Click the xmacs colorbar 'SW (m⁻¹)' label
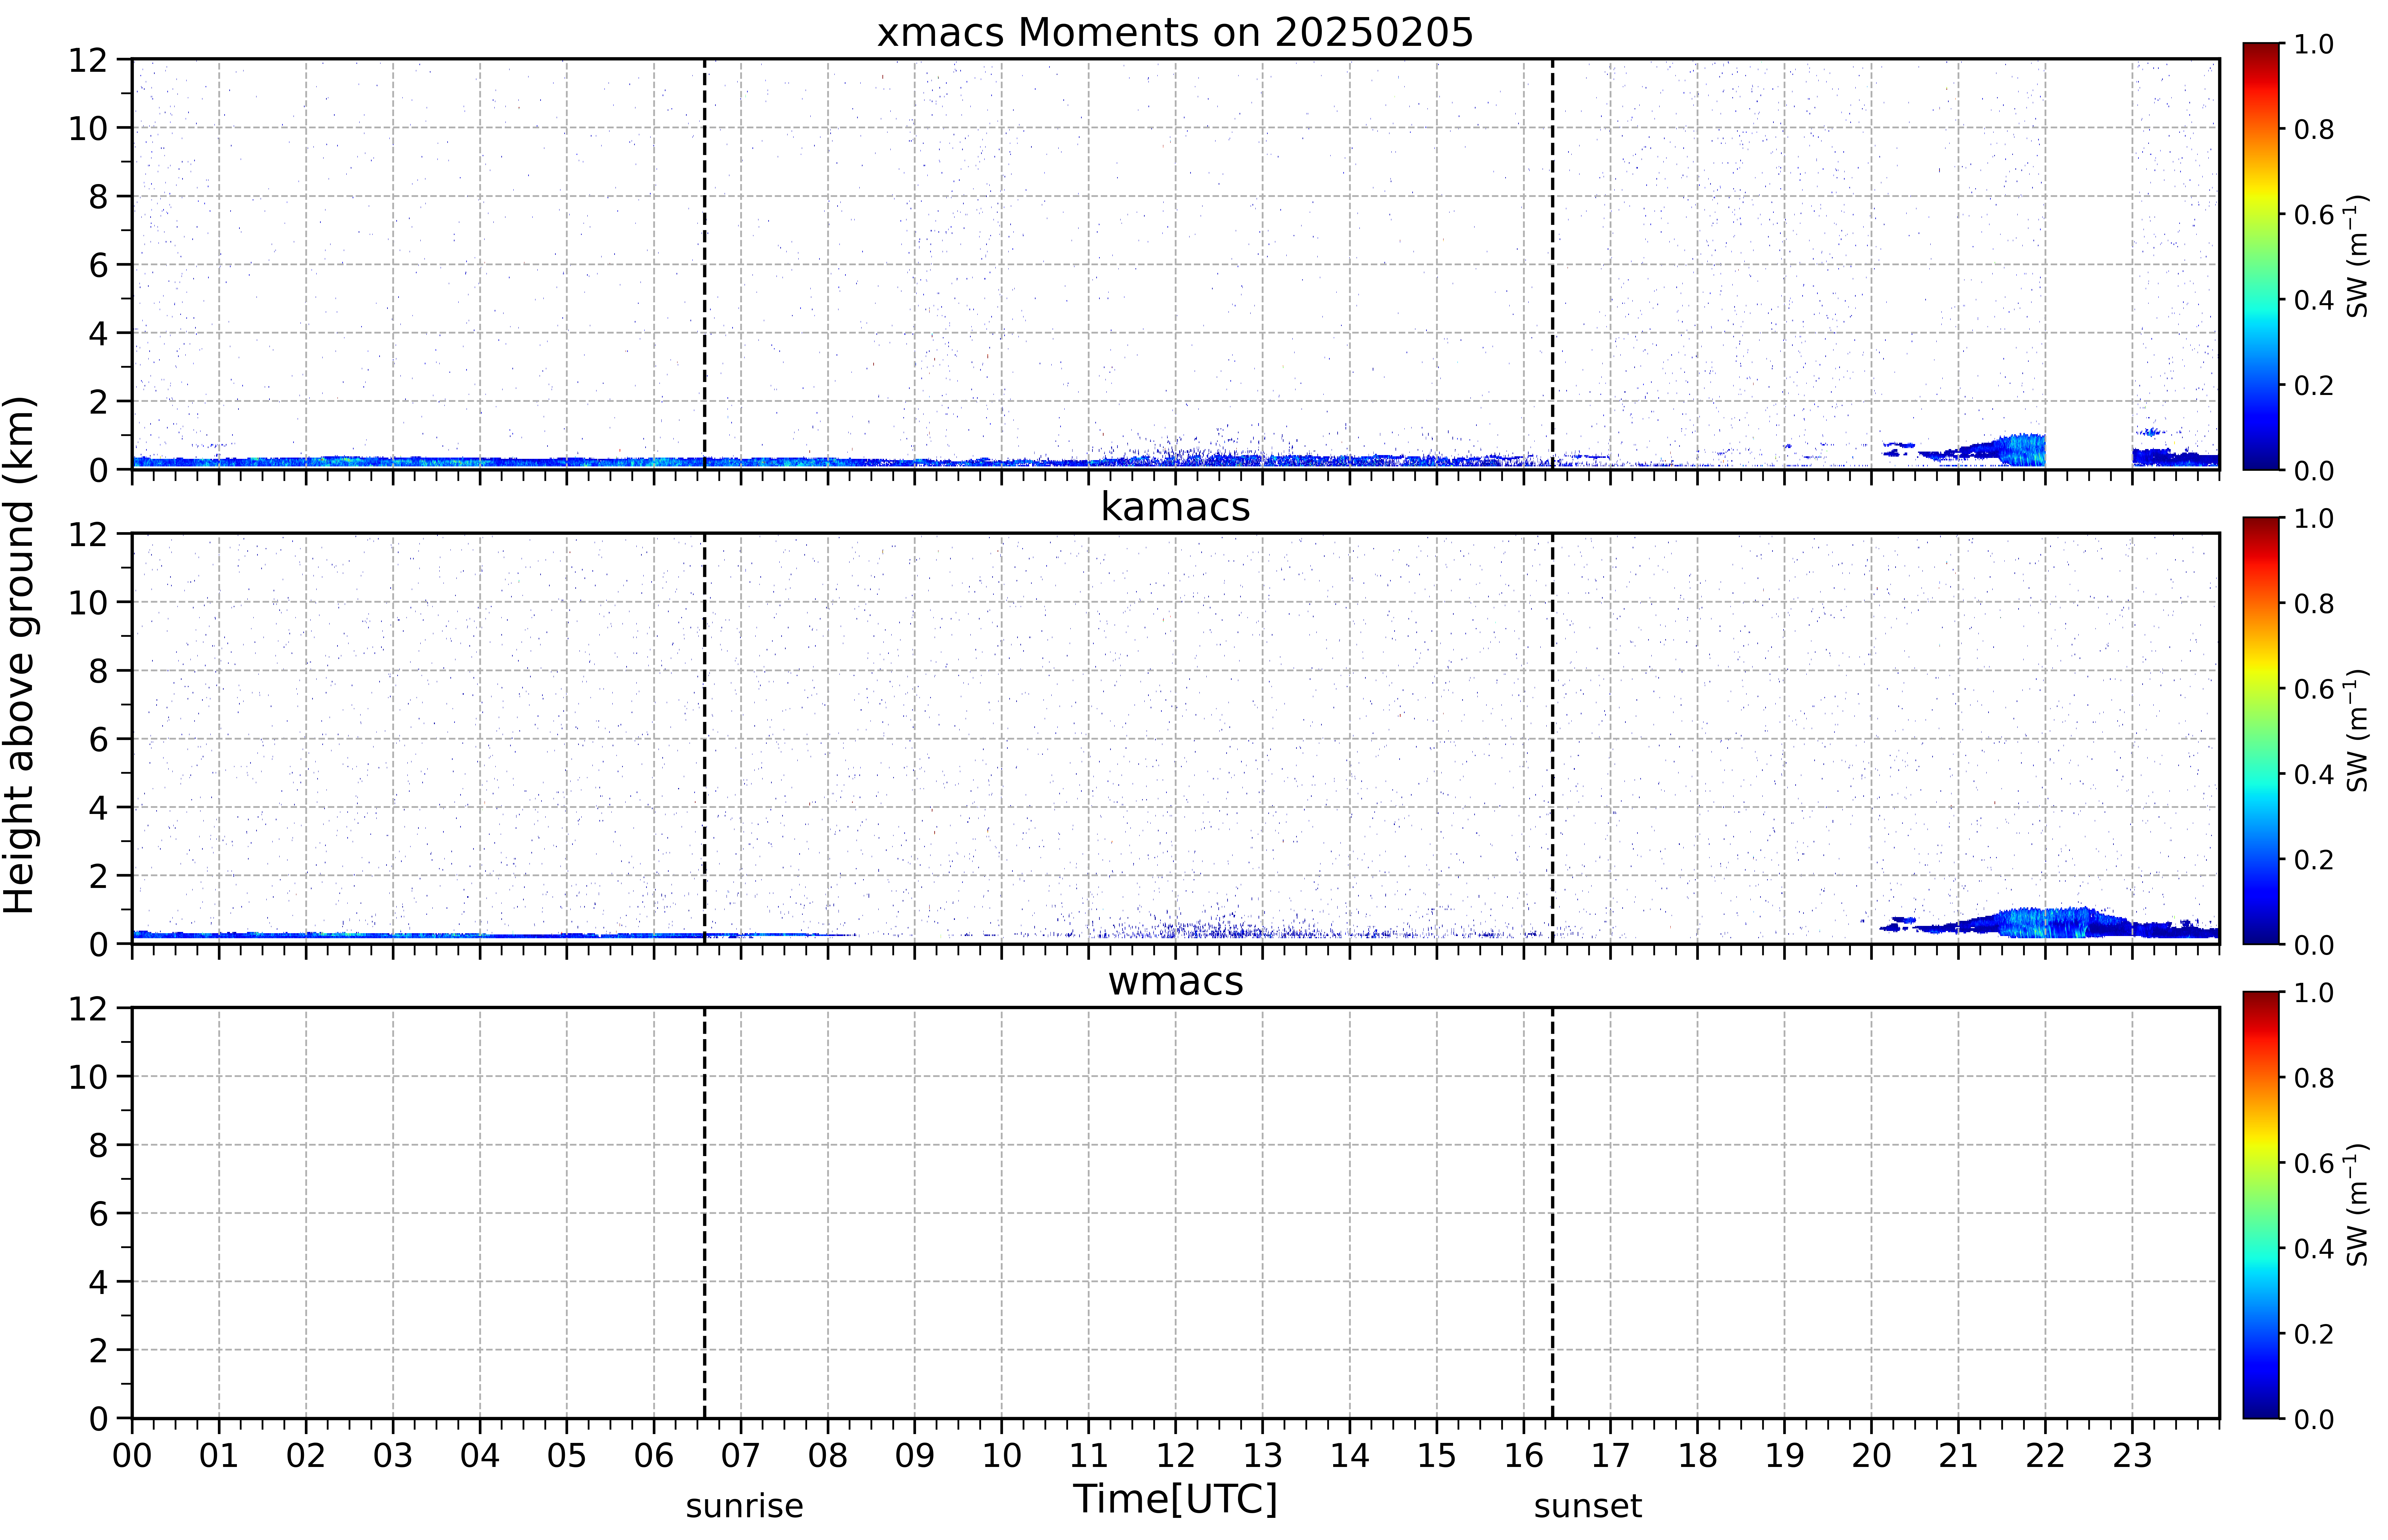The height and width of the screenshot is (1540, 2388). coord(2357,256)
